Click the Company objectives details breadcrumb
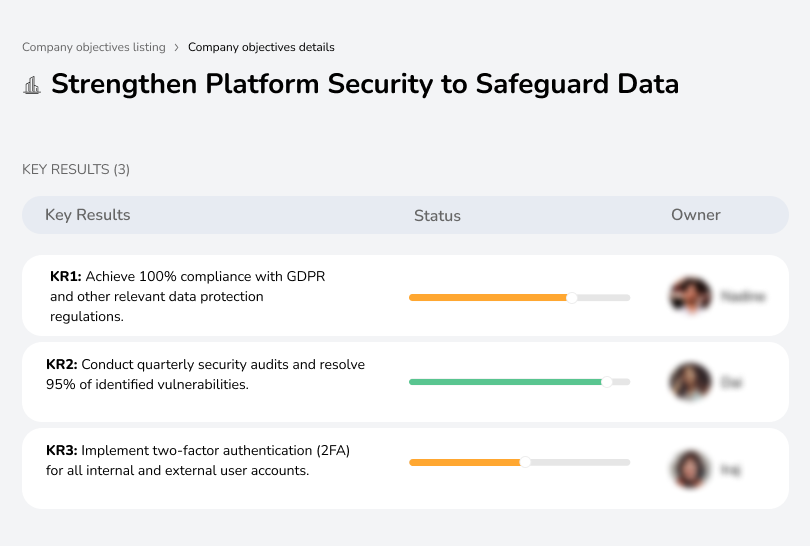810x546 pixels. (261, 47)
